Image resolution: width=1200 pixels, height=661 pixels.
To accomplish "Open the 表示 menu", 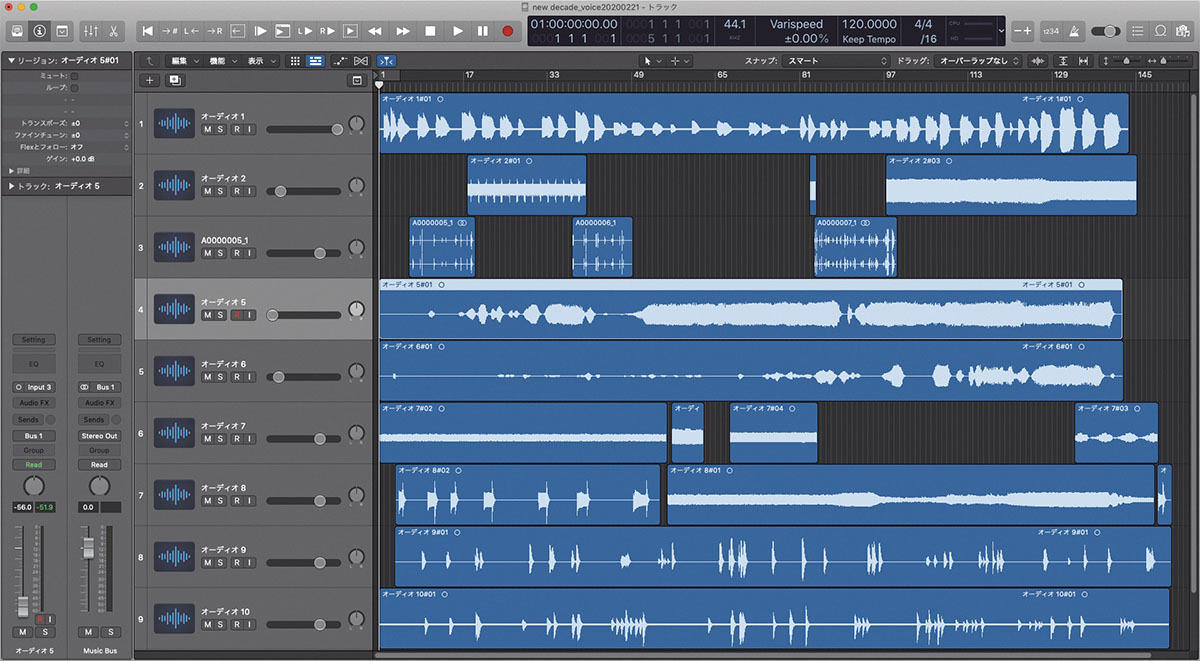I will pos(262,61).
